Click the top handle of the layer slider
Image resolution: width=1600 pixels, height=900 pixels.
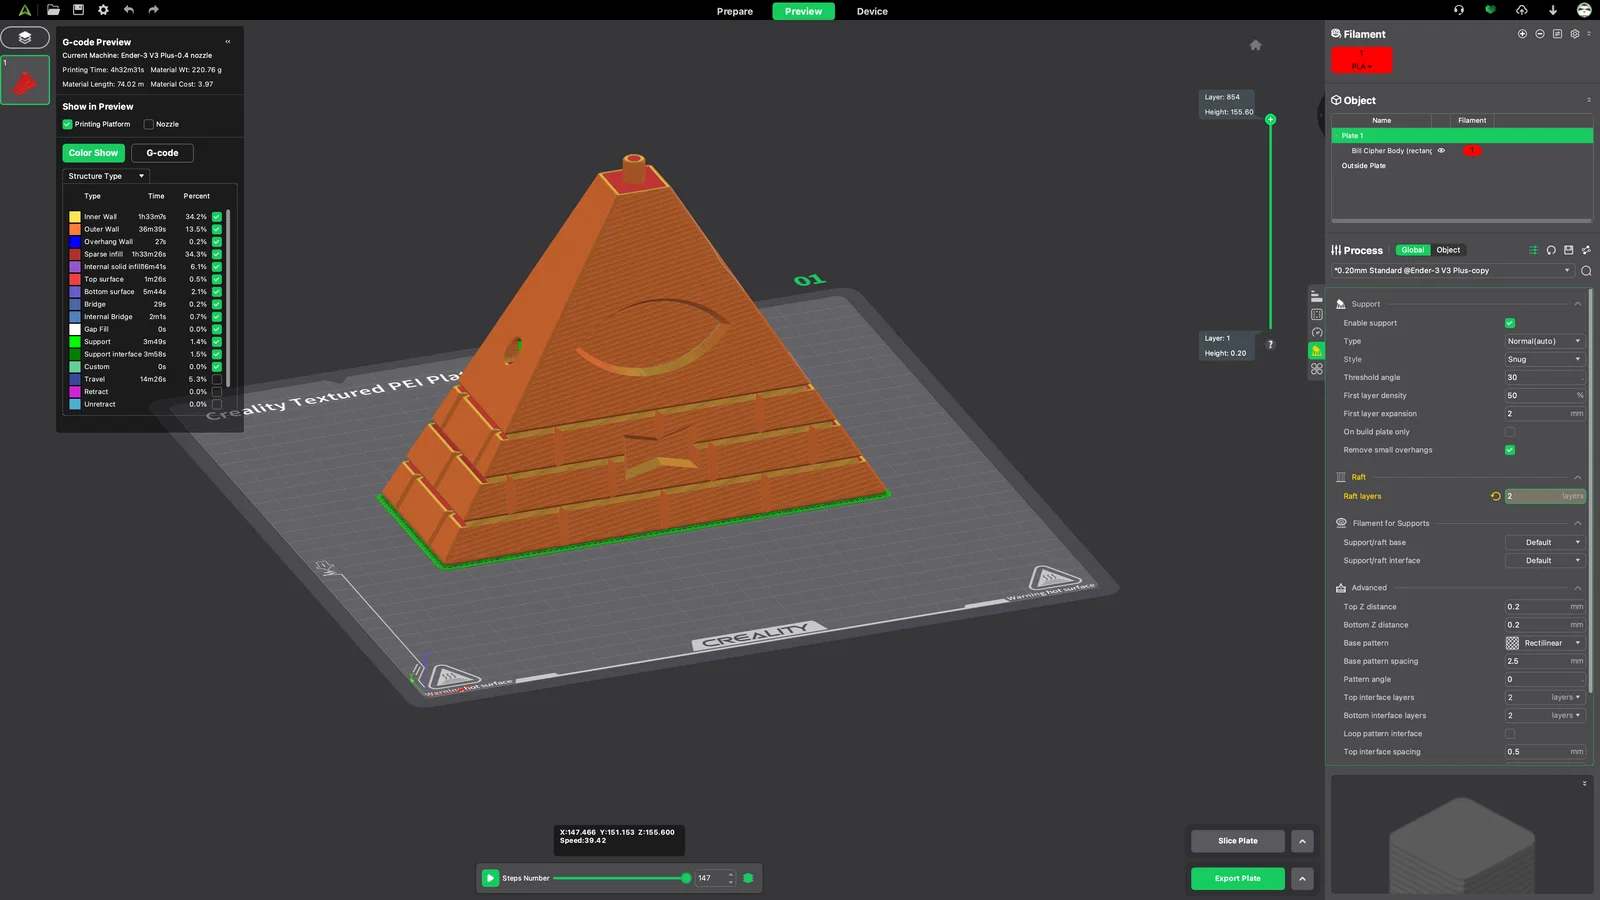1271,120
